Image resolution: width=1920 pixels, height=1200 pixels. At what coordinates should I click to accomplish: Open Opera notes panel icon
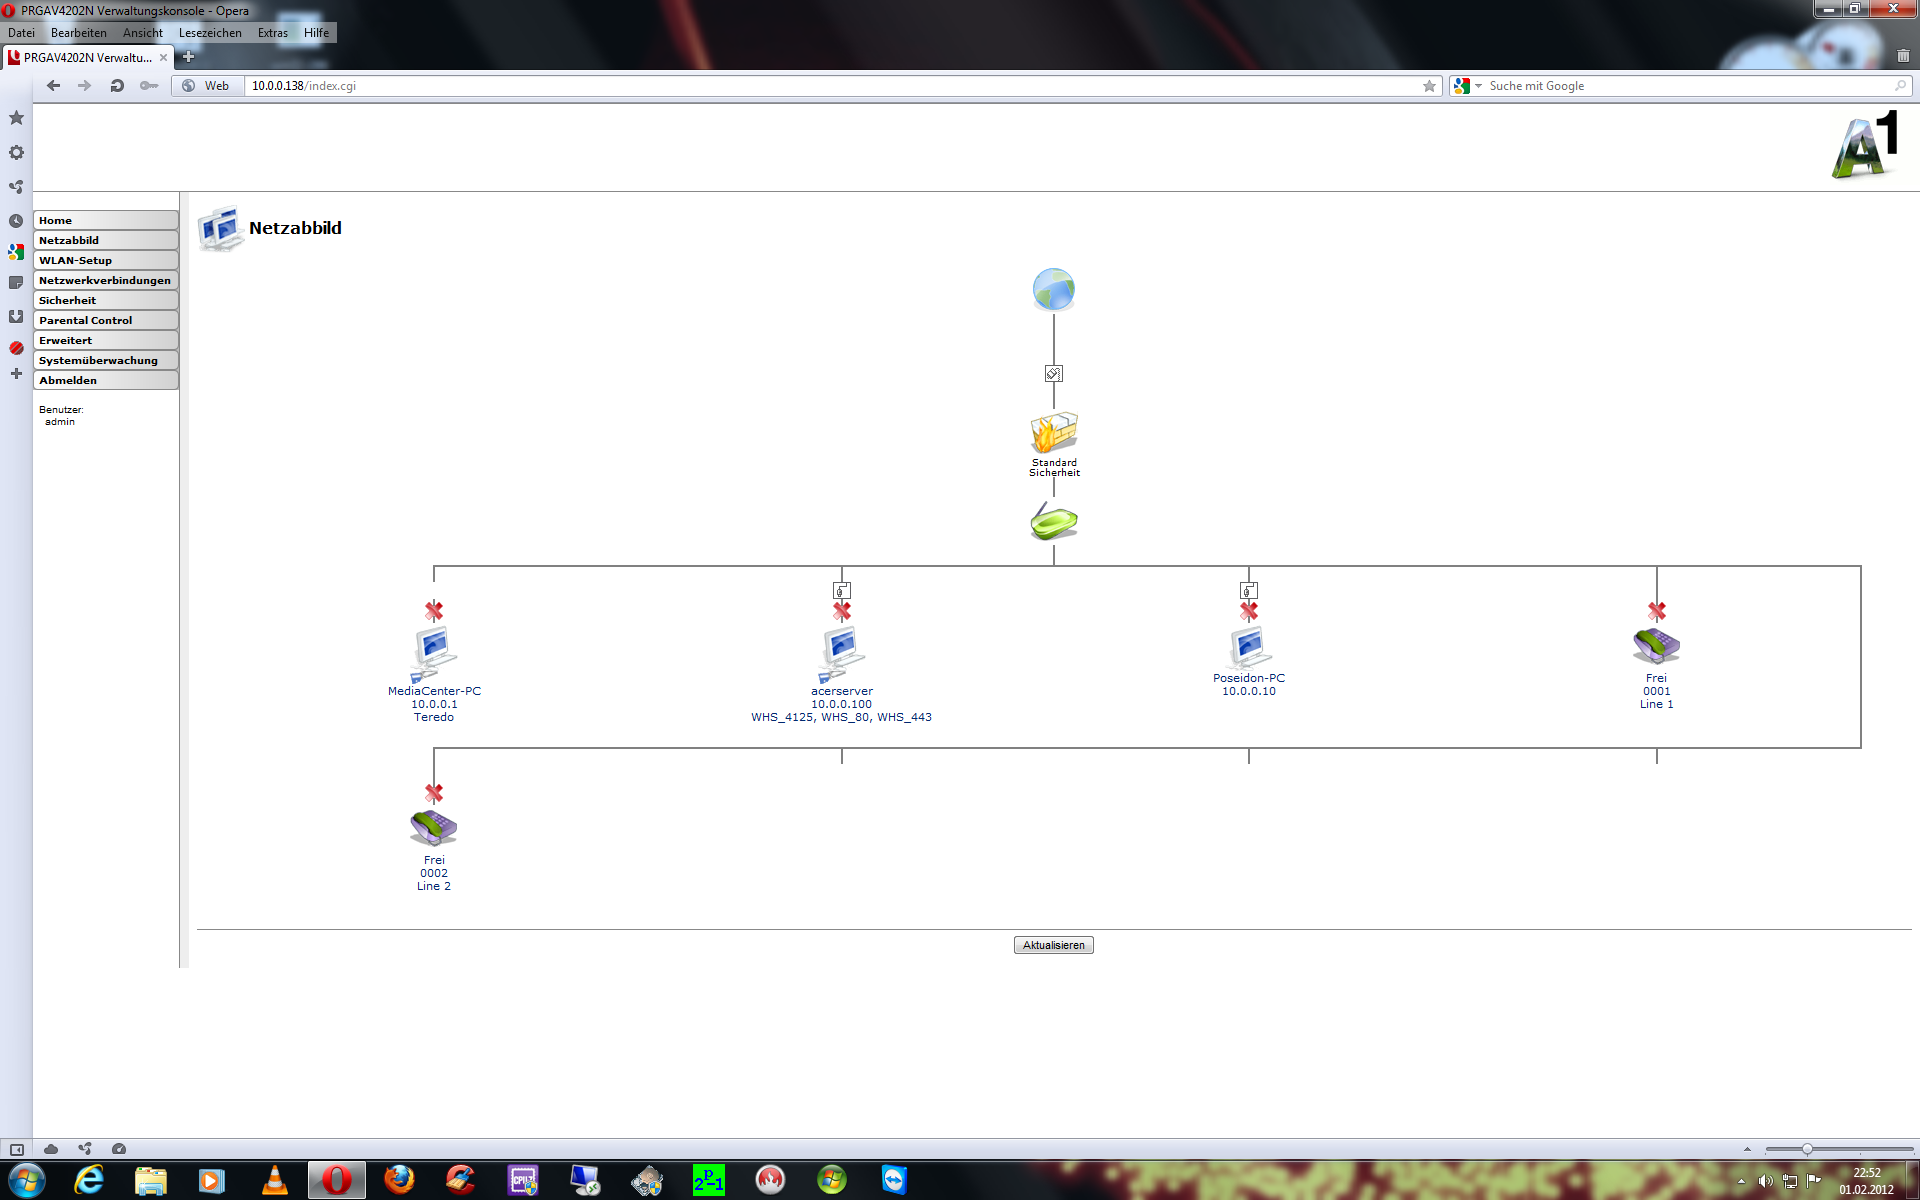16,283
